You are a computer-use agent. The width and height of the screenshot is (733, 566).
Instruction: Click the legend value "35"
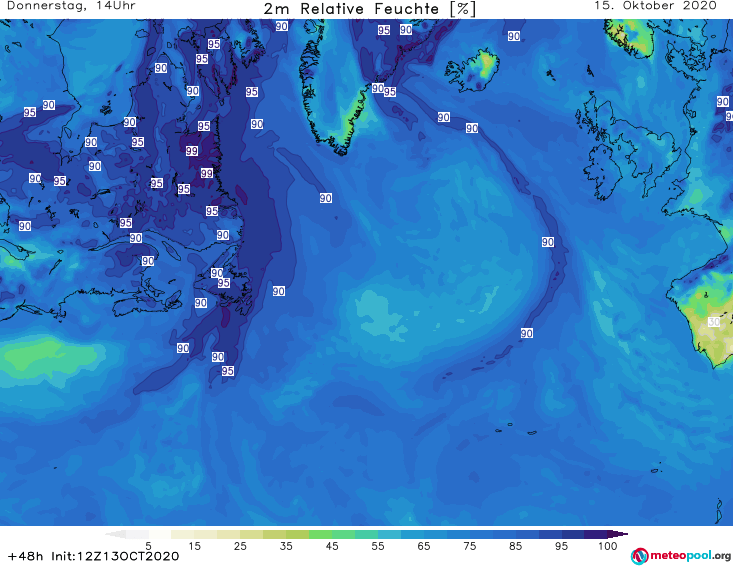[286, 546]
